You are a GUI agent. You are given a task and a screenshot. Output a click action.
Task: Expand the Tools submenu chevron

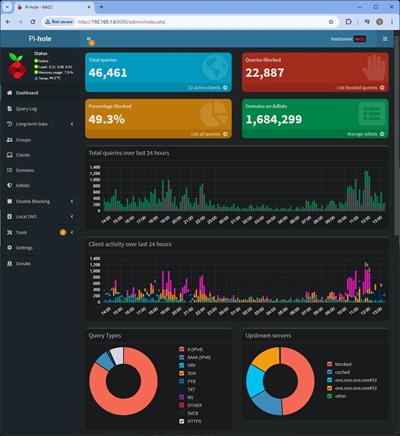pyautogui.click(x=72, y=232)
